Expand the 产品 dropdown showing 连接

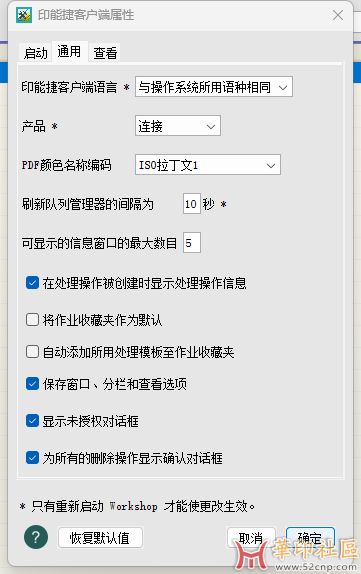point(178,126)
